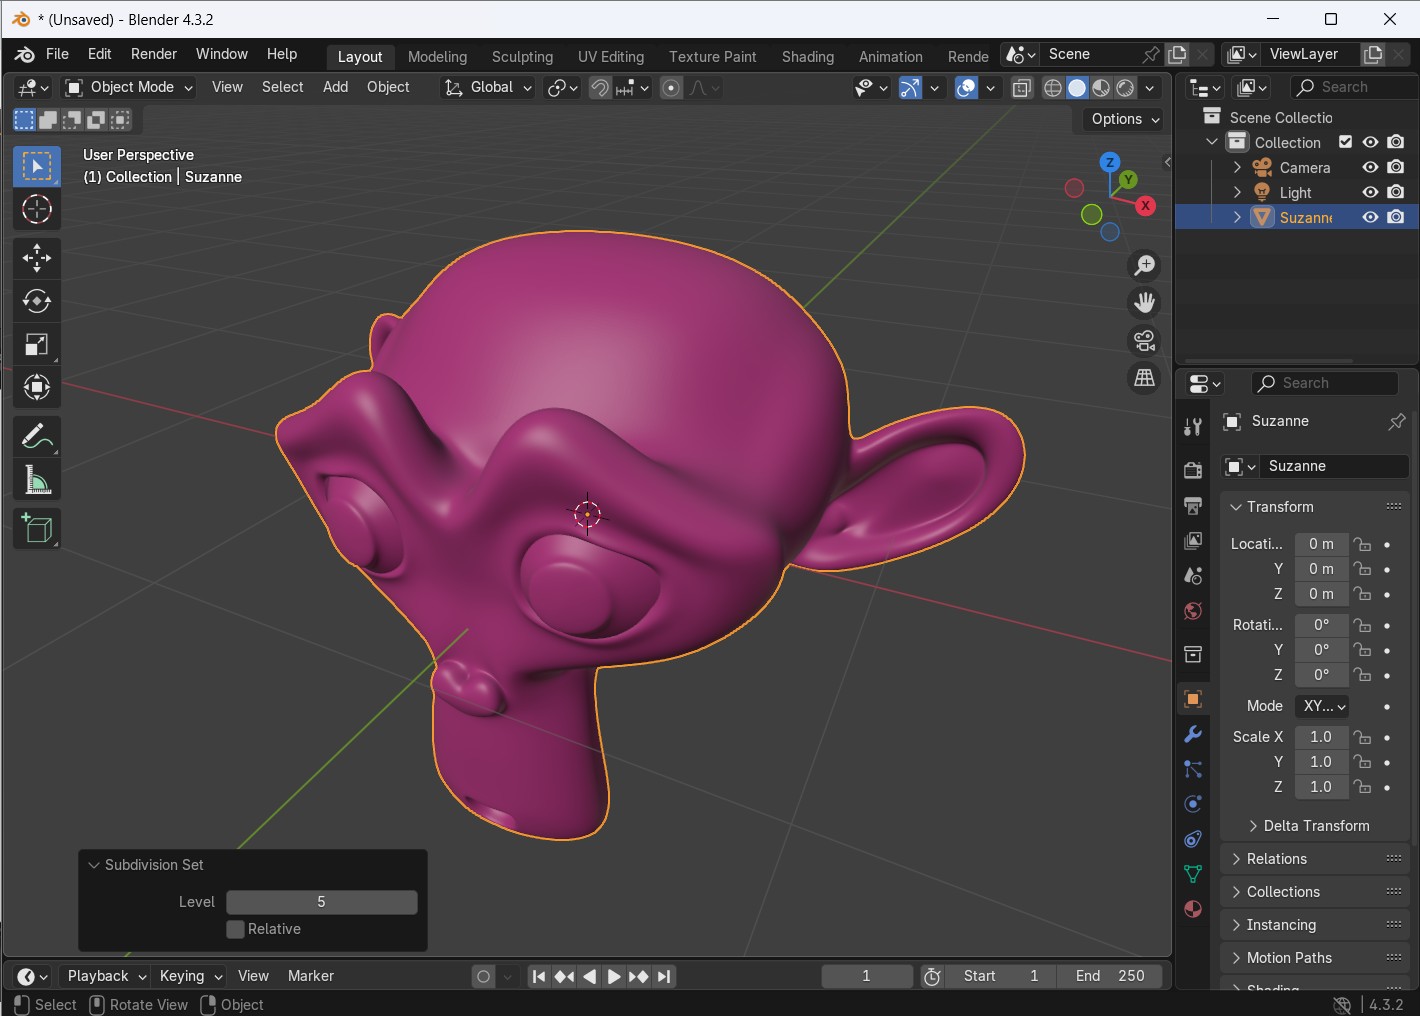This screenshot has height=1016, width=1420.
Task: Switch to wireframe viewport shading
Action: coord(1053,88)
